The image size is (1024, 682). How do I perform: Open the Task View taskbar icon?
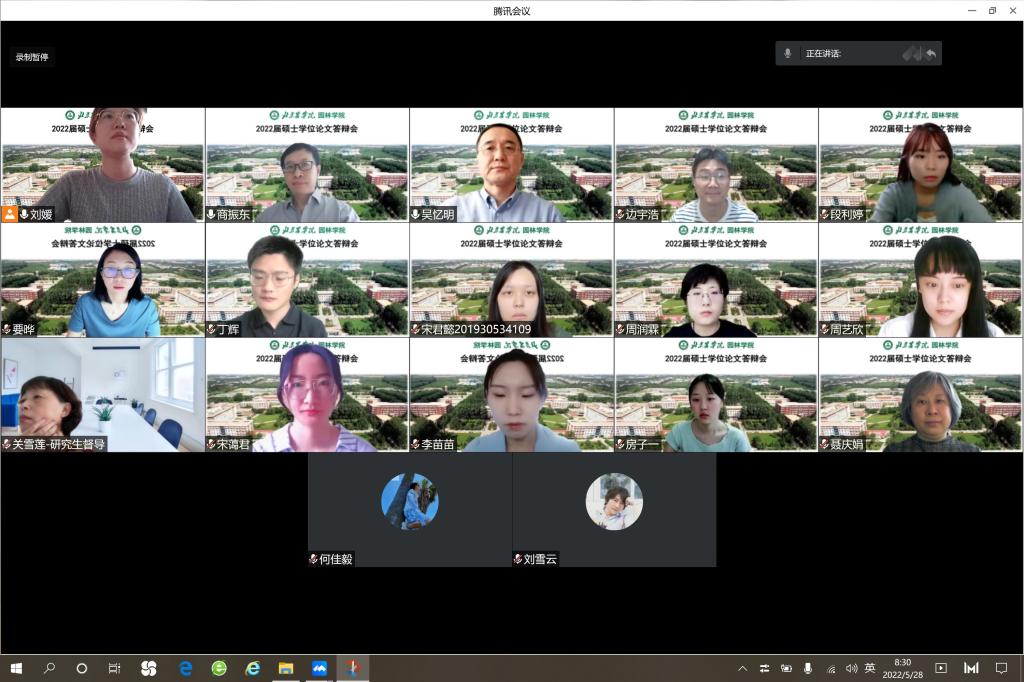[114, 668]
